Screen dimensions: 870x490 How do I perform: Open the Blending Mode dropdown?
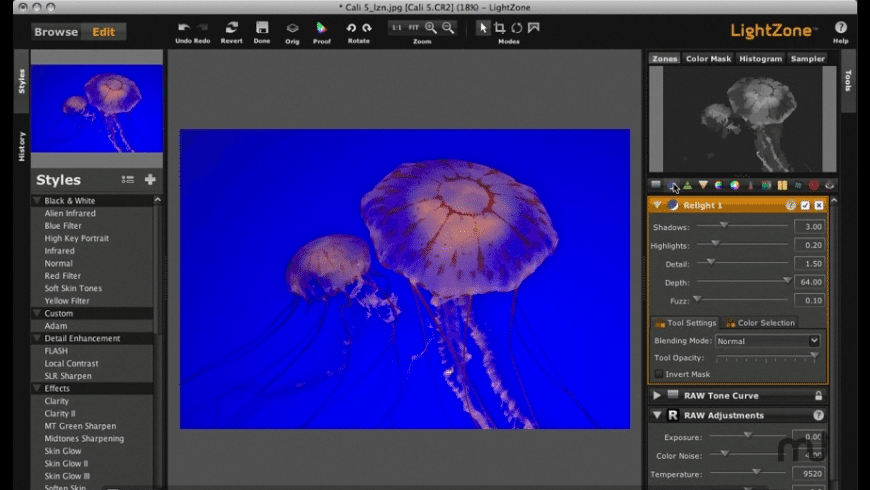tap(769, 341)
